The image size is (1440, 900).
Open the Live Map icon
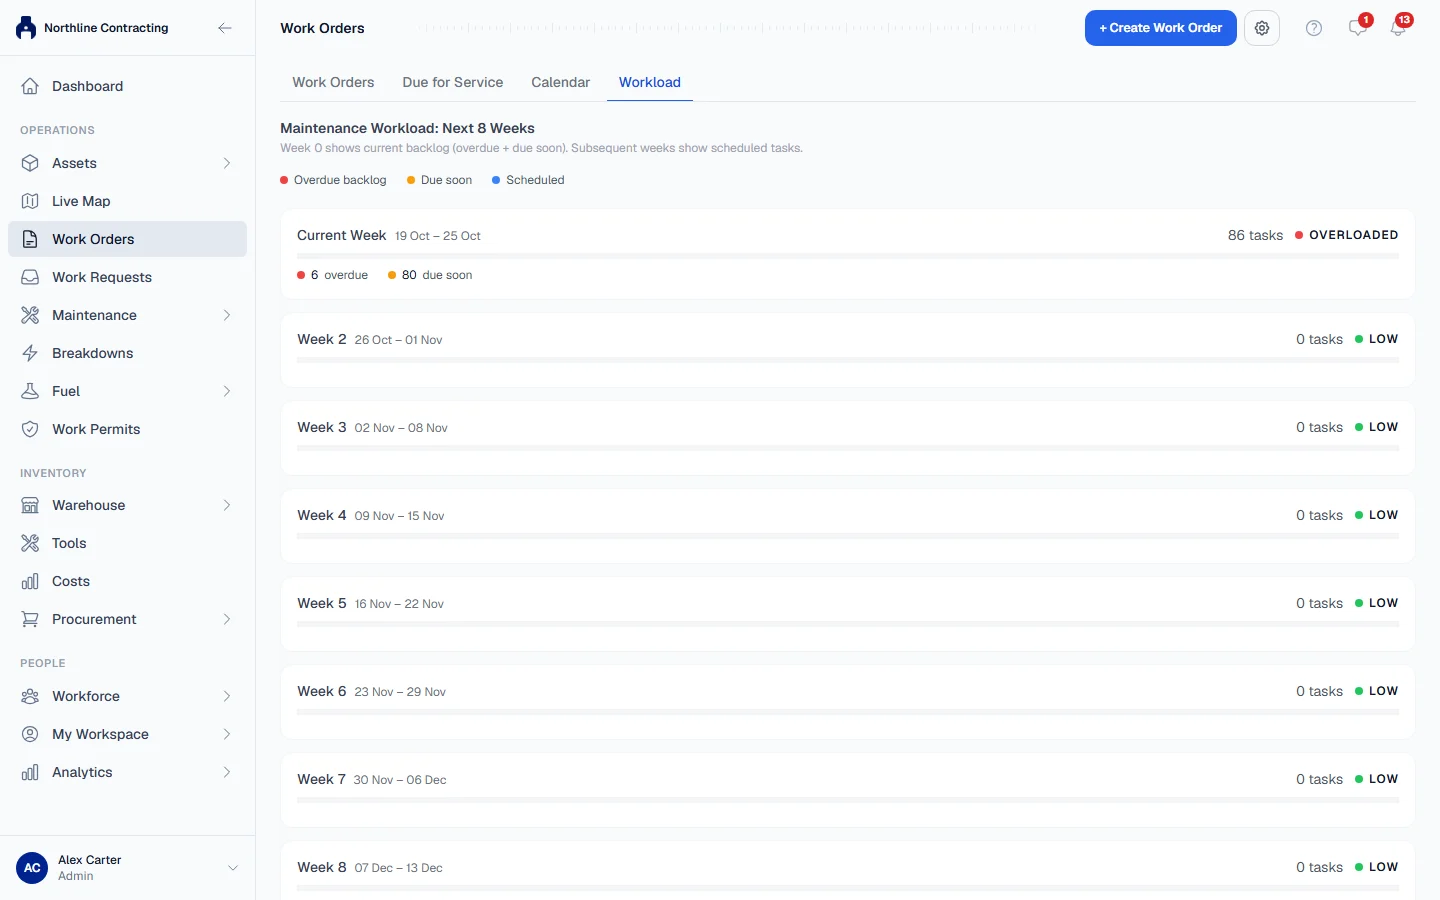pyautogui.click(x=30, y=201)
